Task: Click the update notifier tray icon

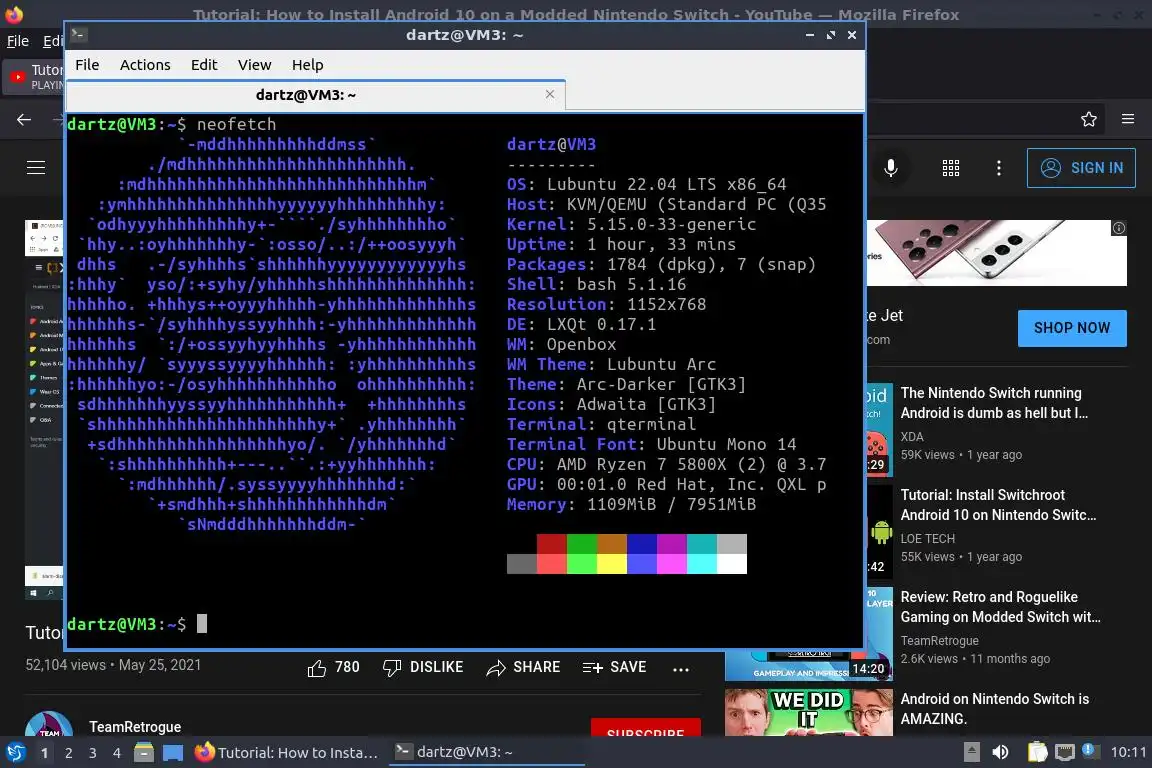Action: click(x=1090, y=750)
